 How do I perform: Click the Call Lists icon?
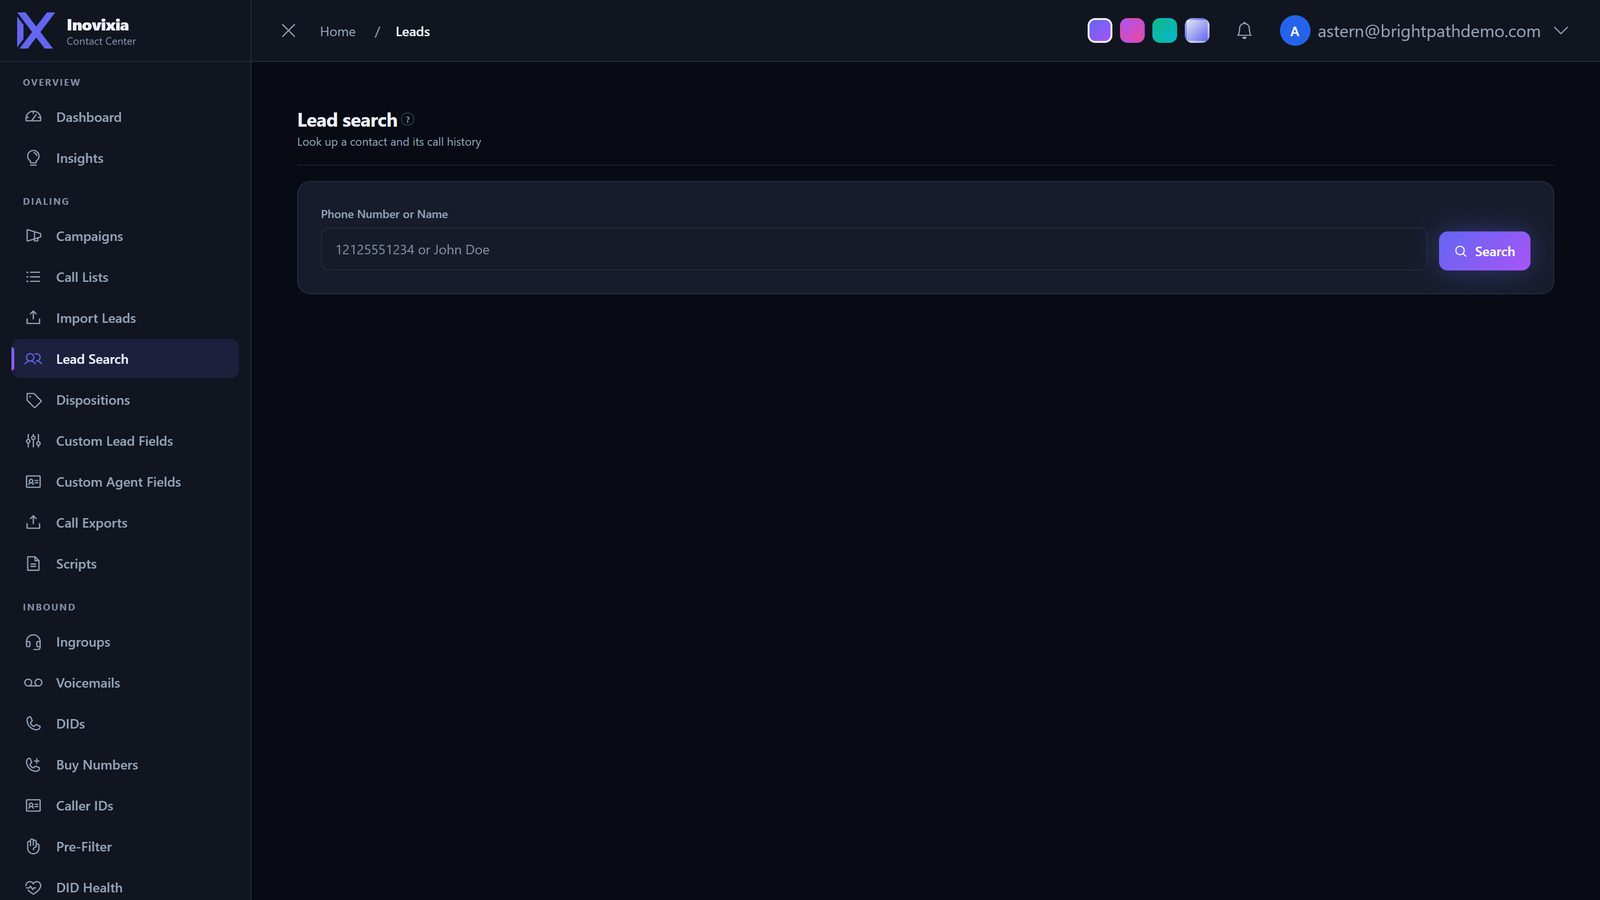point(33,277)
